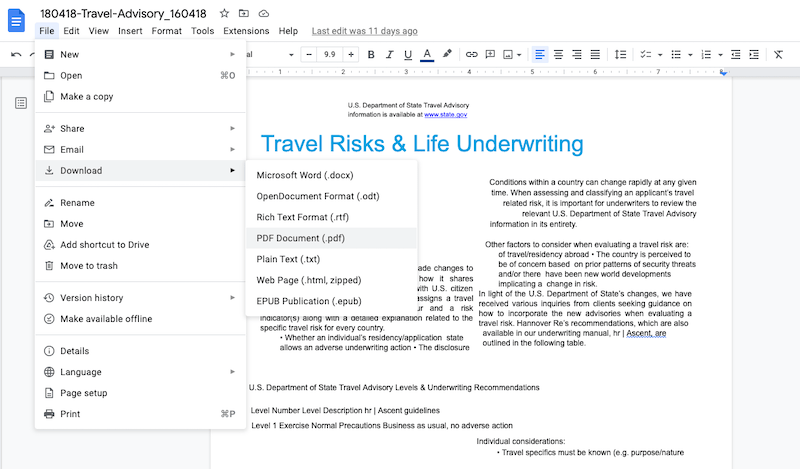Toggle underline formatting
Viewport: 800px width, 469px height.
[408, 55]
